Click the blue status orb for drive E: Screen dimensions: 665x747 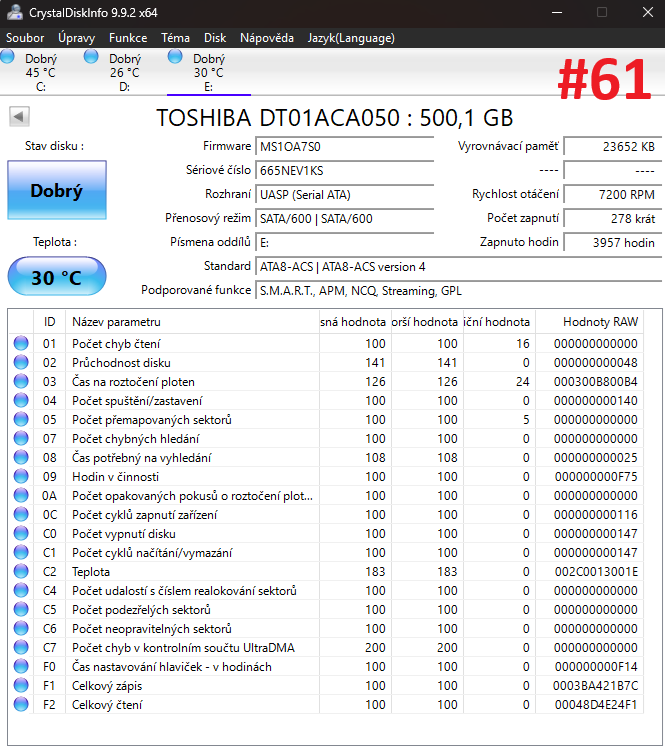[x=175, y=57]
